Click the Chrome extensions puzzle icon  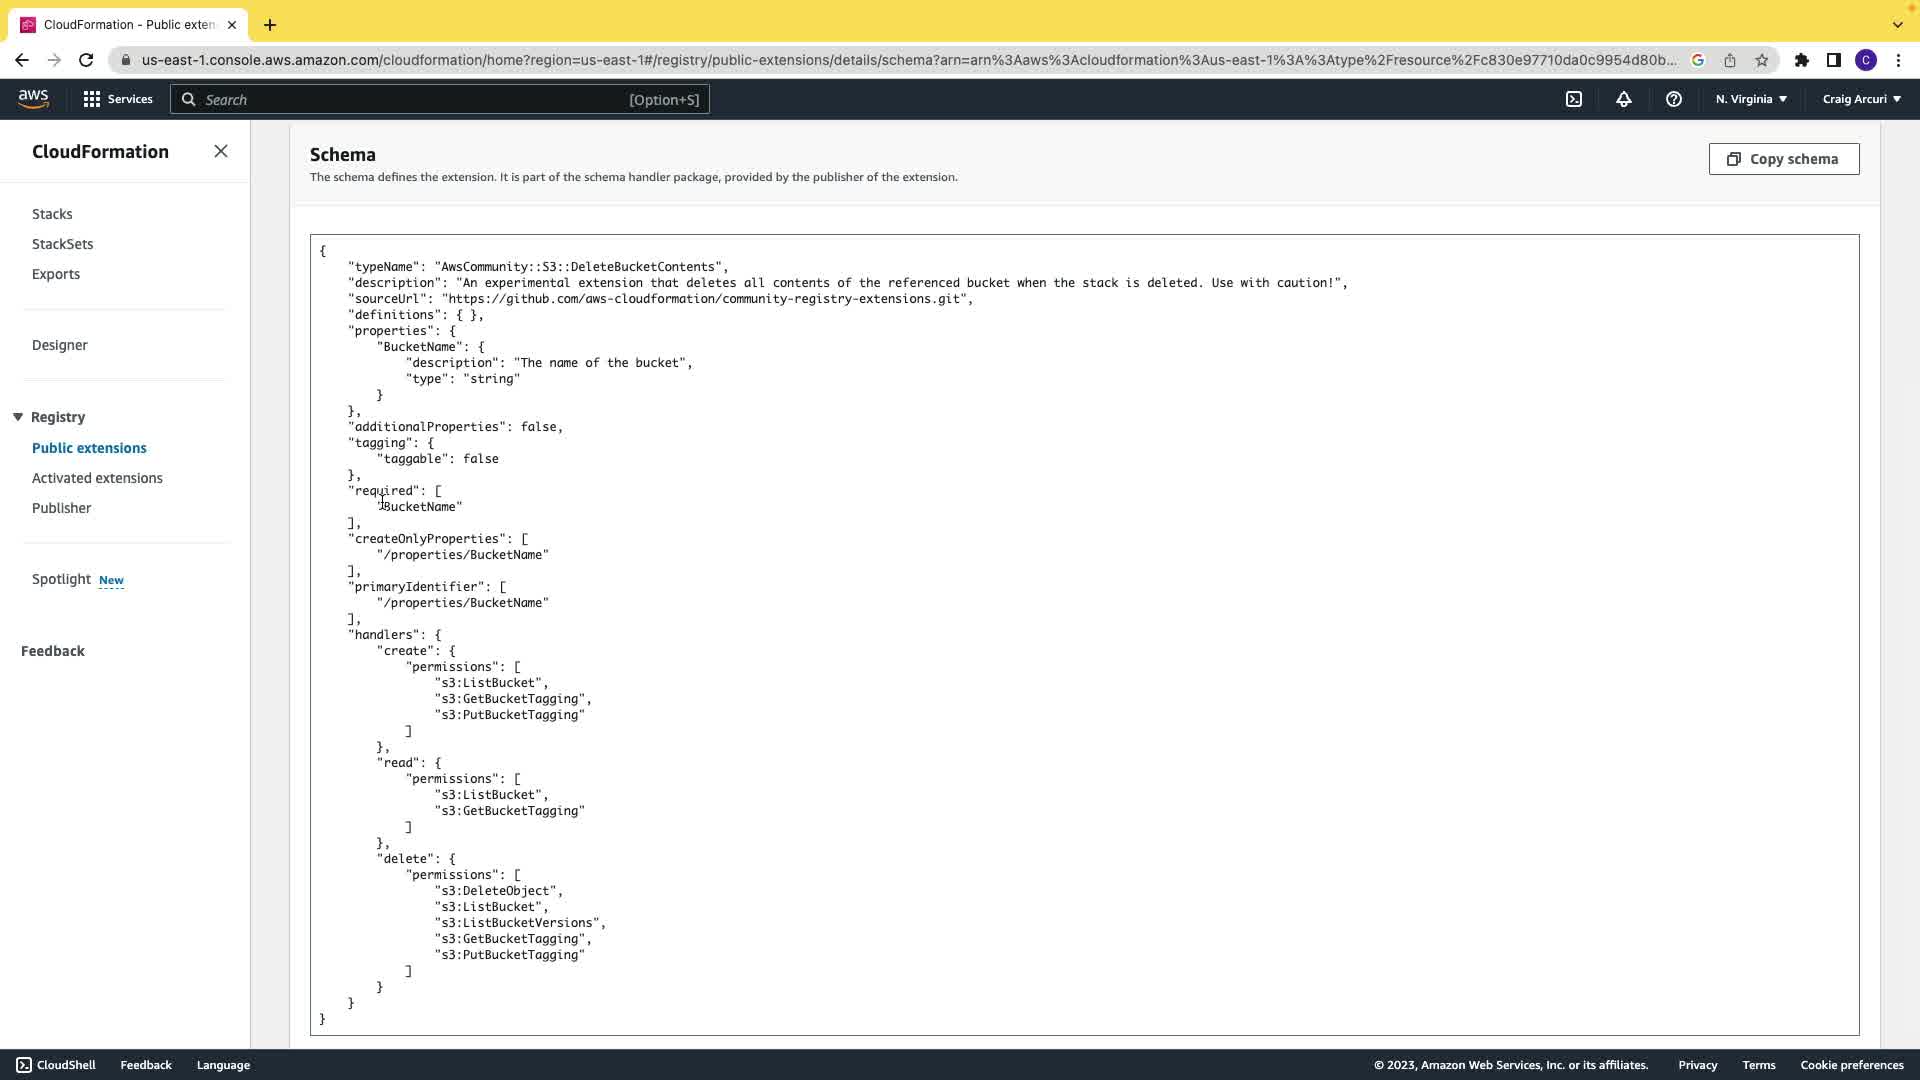pyautogui.click(x=1801, y=60)
